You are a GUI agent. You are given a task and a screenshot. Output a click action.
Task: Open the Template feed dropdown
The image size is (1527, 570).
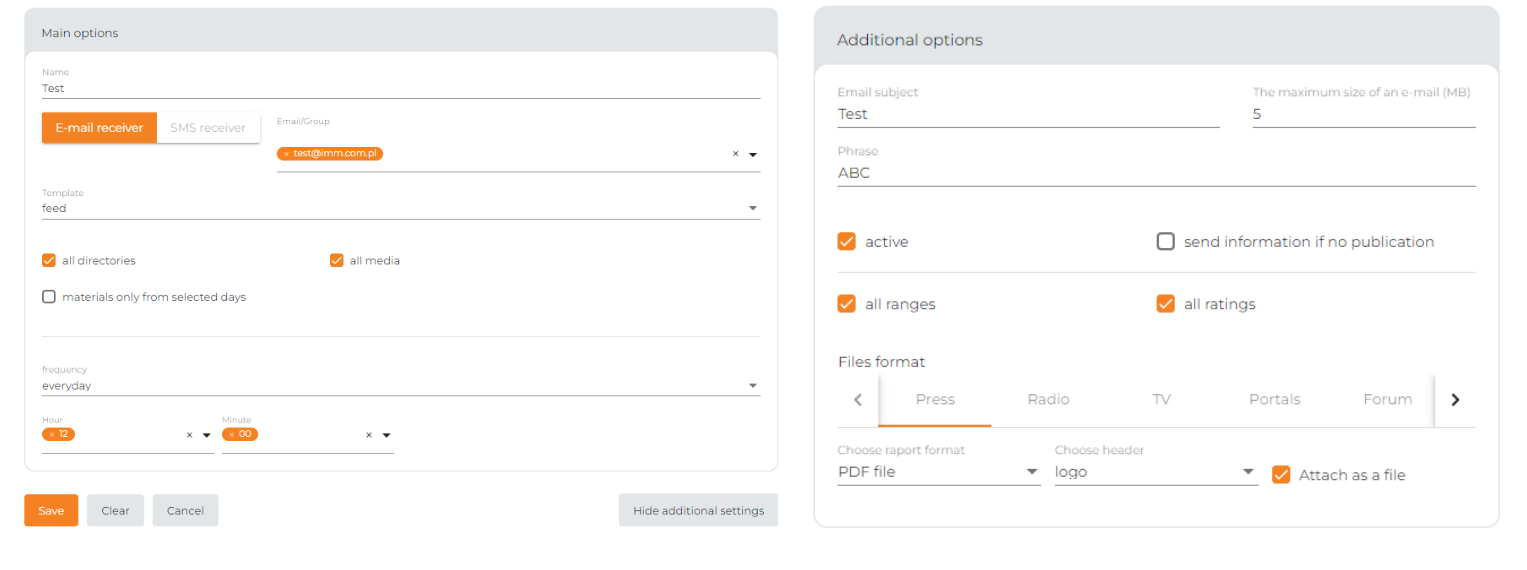[401, 208]
